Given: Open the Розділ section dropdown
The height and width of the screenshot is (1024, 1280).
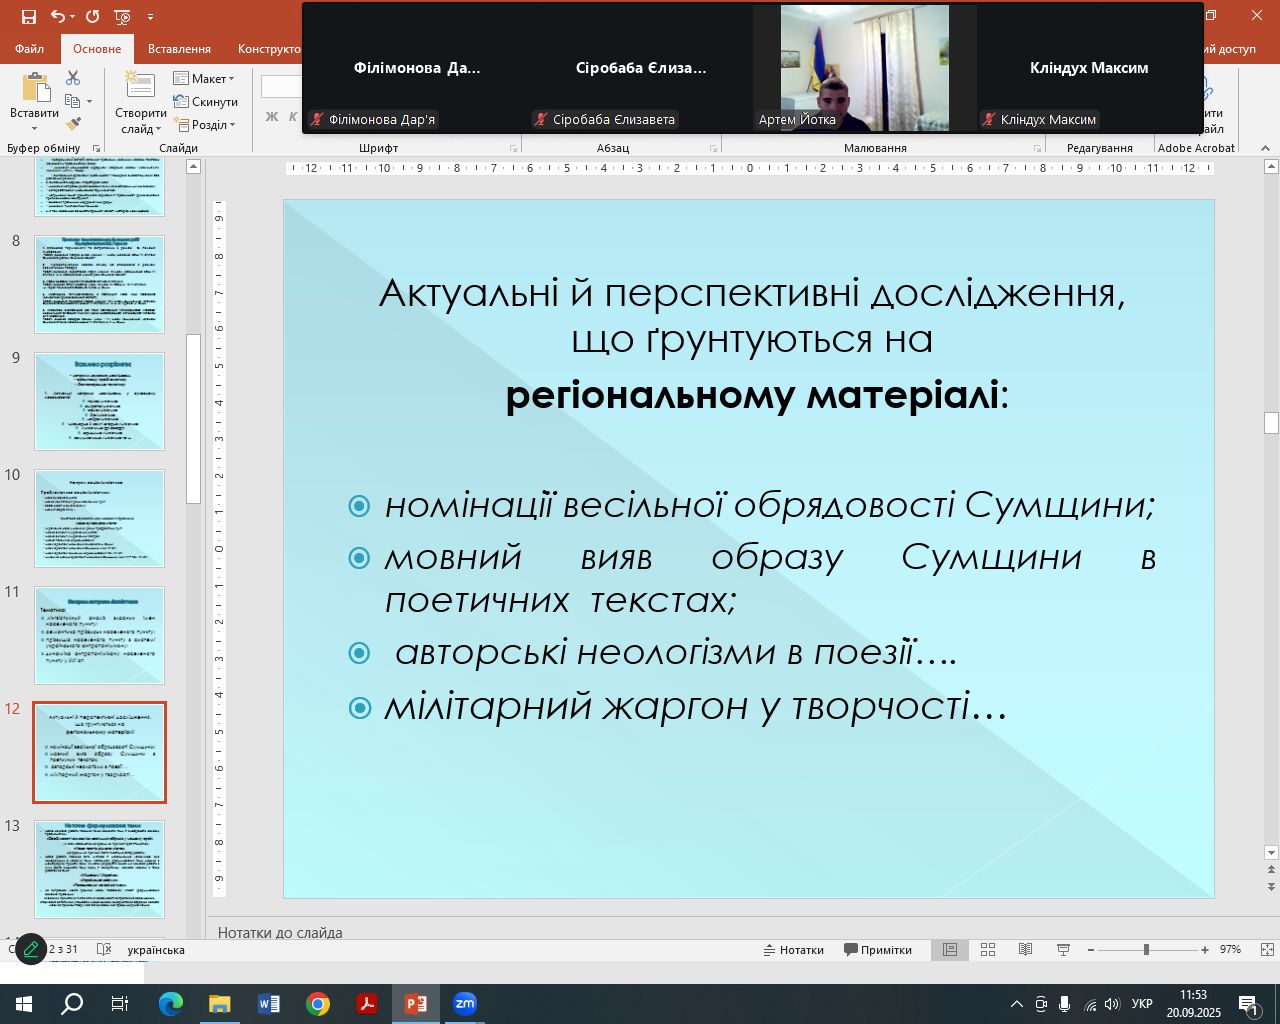Looking at the screenshot, I should [205, 125].
